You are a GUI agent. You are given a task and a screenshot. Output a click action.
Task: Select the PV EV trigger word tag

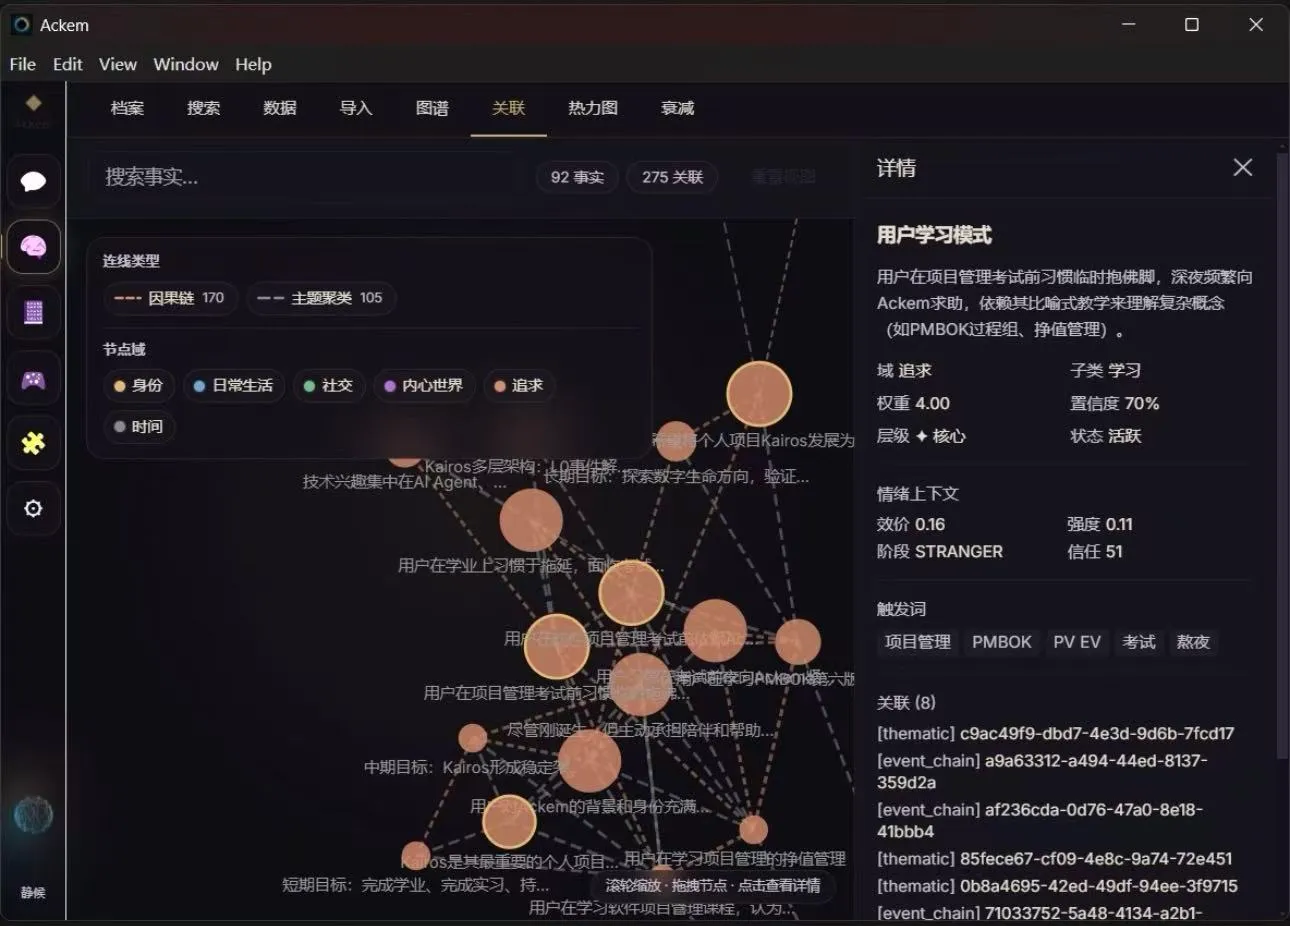point(1077,642)
